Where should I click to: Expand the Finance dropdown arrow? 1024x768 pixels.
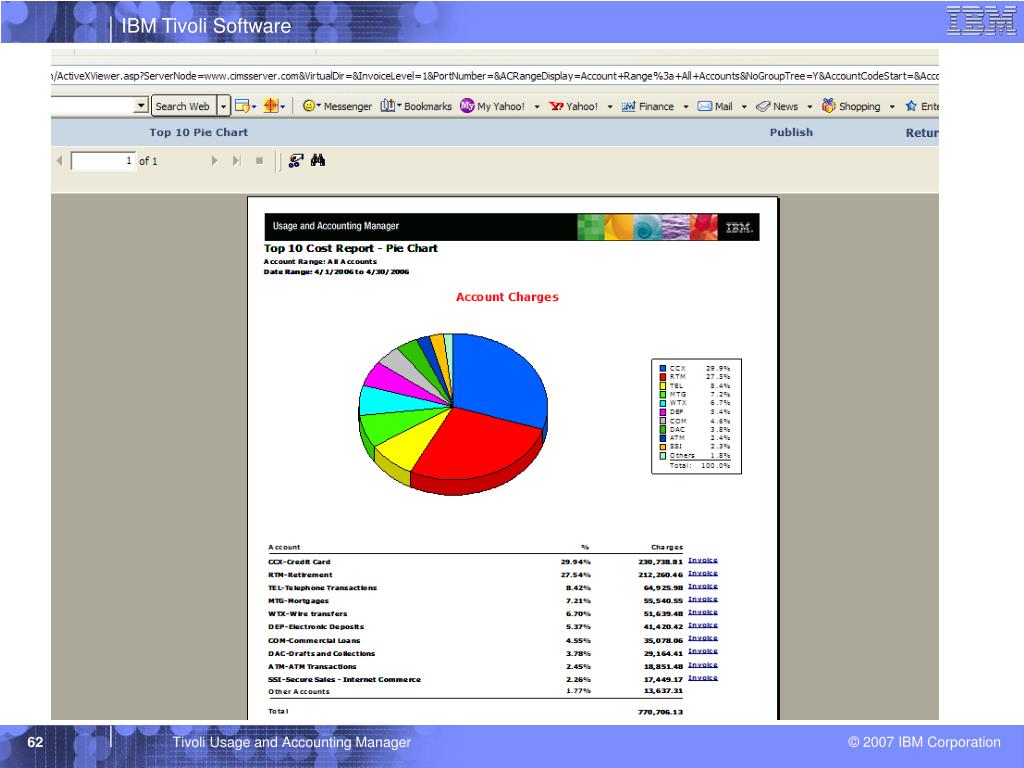tap(686, 106)
